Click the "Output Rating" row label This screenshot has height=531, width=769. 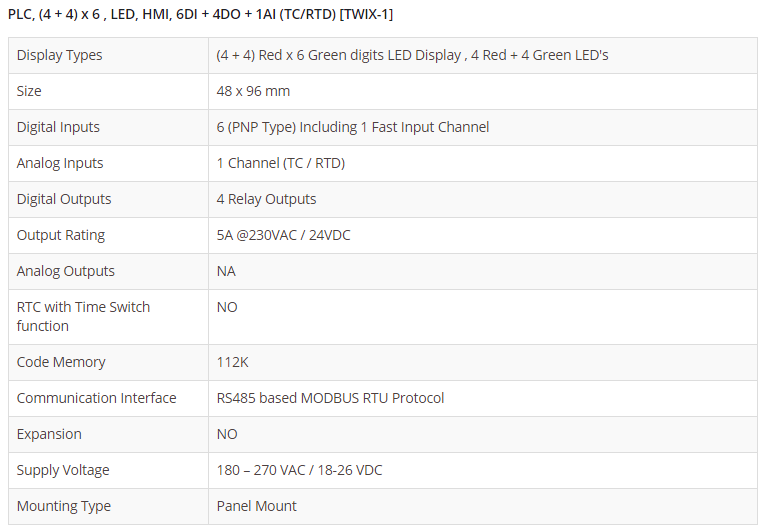coord(61,235)
